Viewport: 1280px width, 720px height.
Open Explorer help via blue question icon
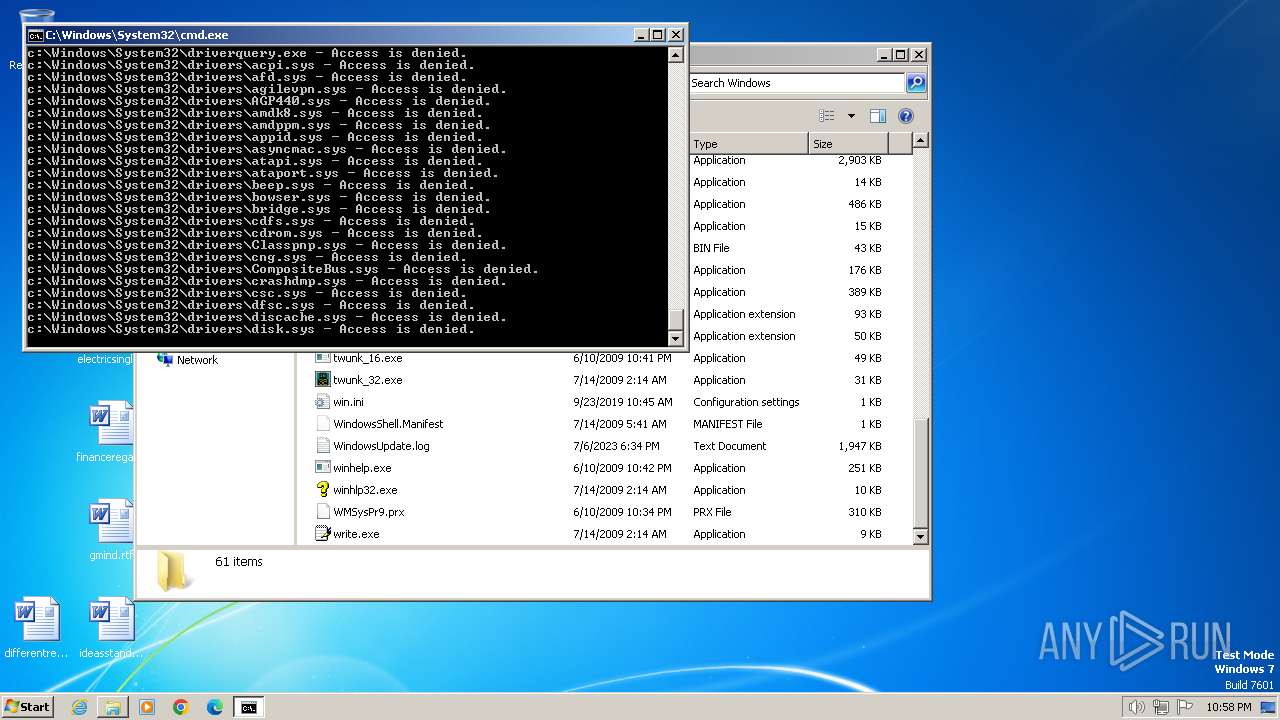[x=906, y=116]
